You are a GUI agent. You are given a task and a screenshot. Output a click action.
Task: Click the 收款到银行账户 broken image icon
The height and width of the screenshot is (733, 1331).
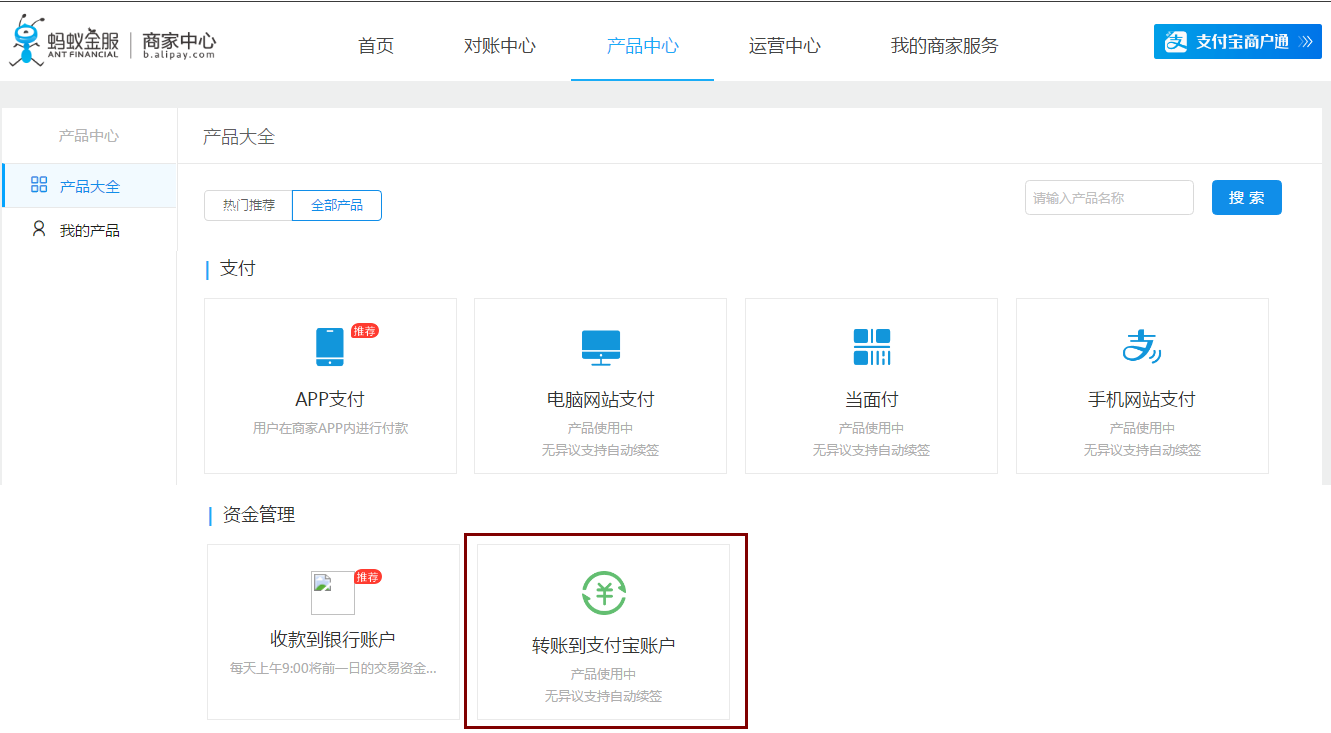pos(333,592)
